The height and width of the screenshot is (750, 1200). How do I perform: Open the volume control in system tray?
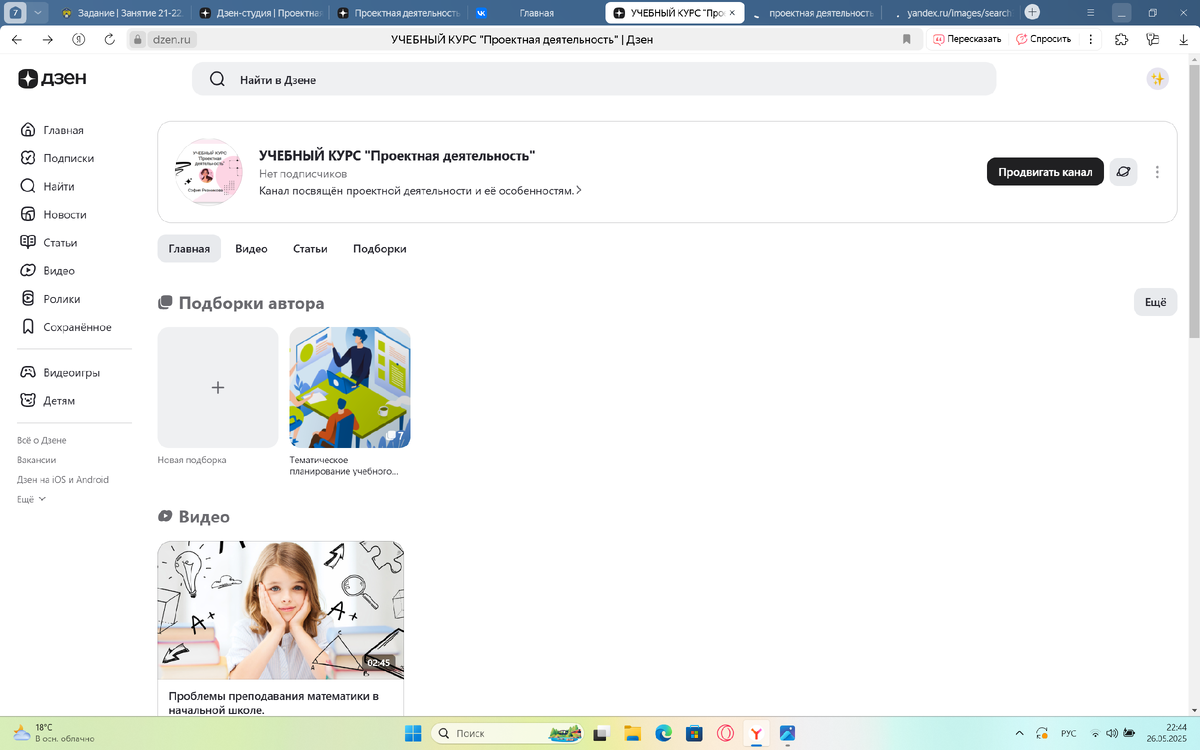[1114, 733]
